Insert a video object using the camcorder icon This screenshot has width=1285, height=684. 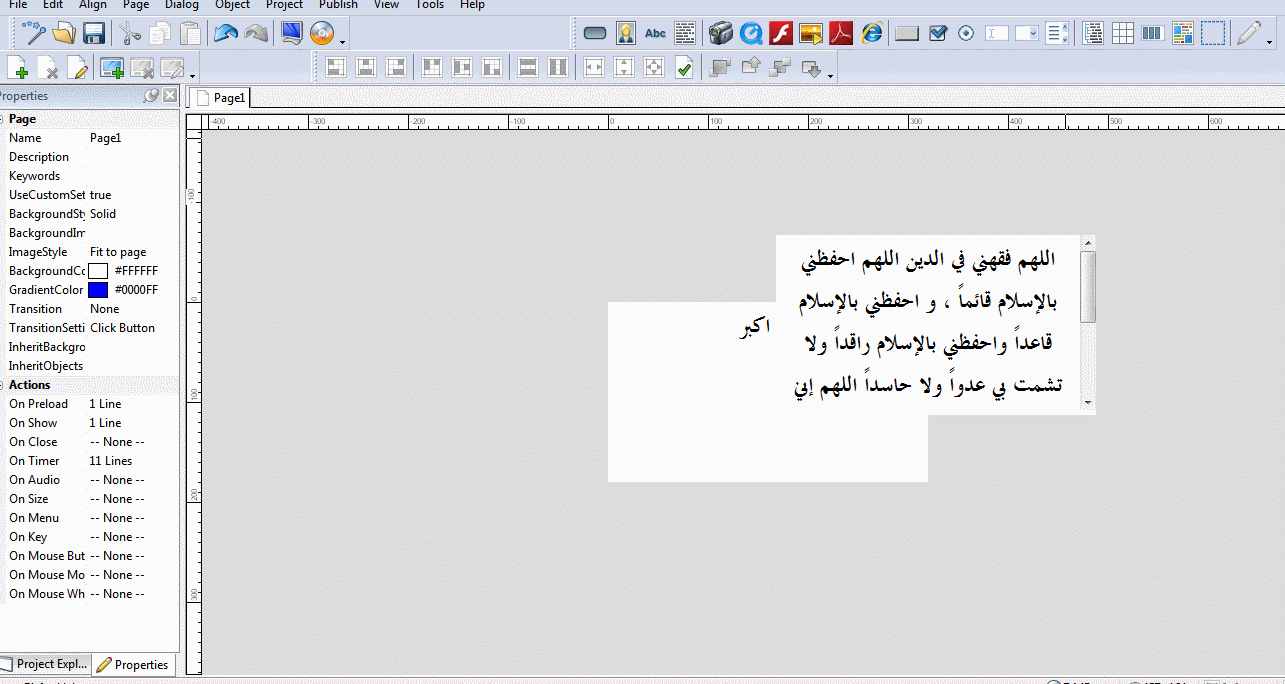coord(720,33)
